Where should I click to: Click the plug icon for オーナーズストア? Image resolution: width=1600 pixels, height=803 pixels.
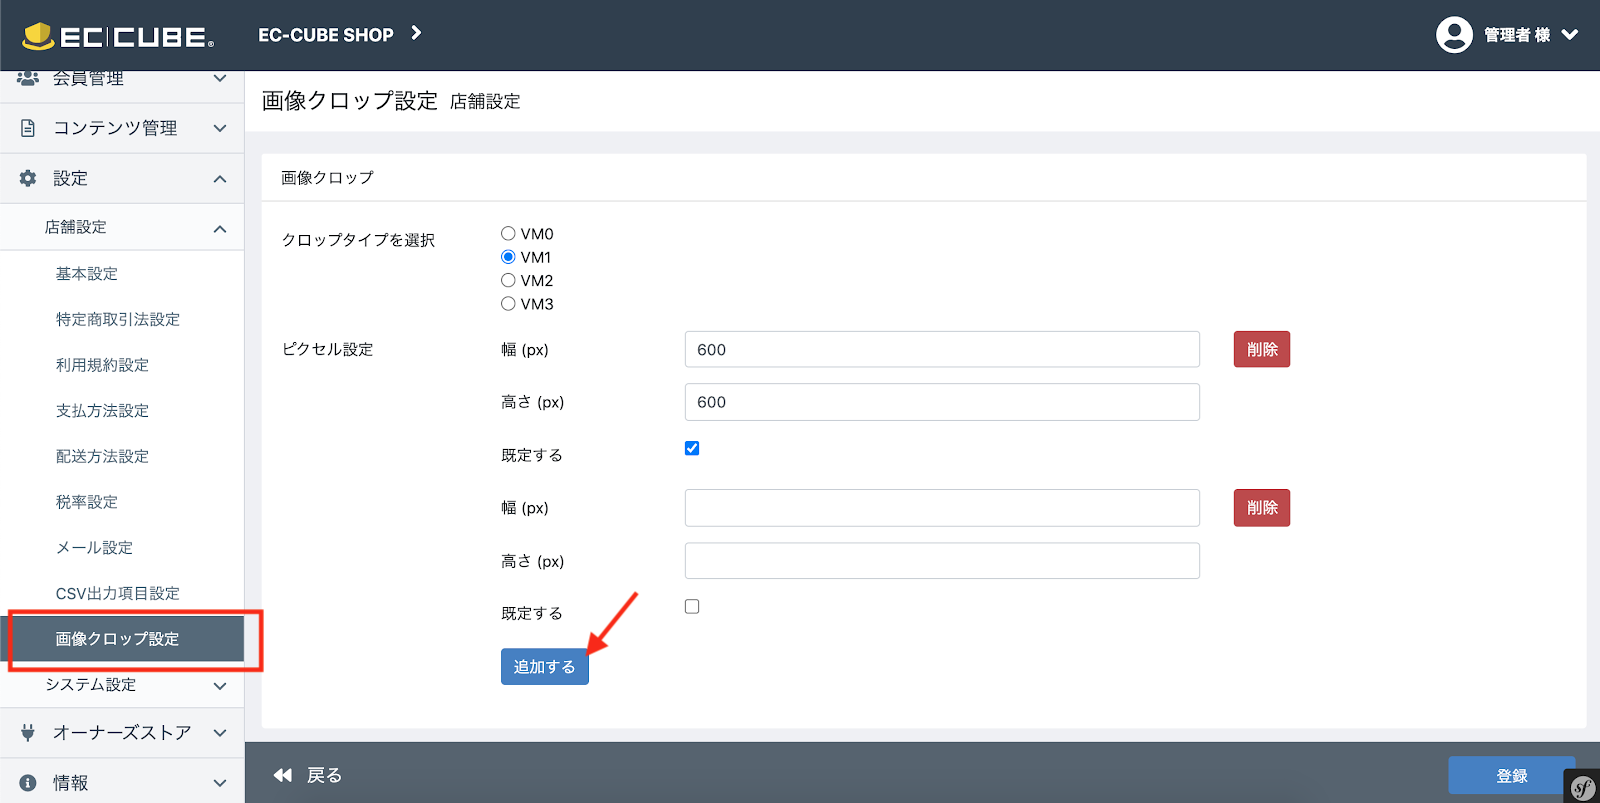click(28, 733)
